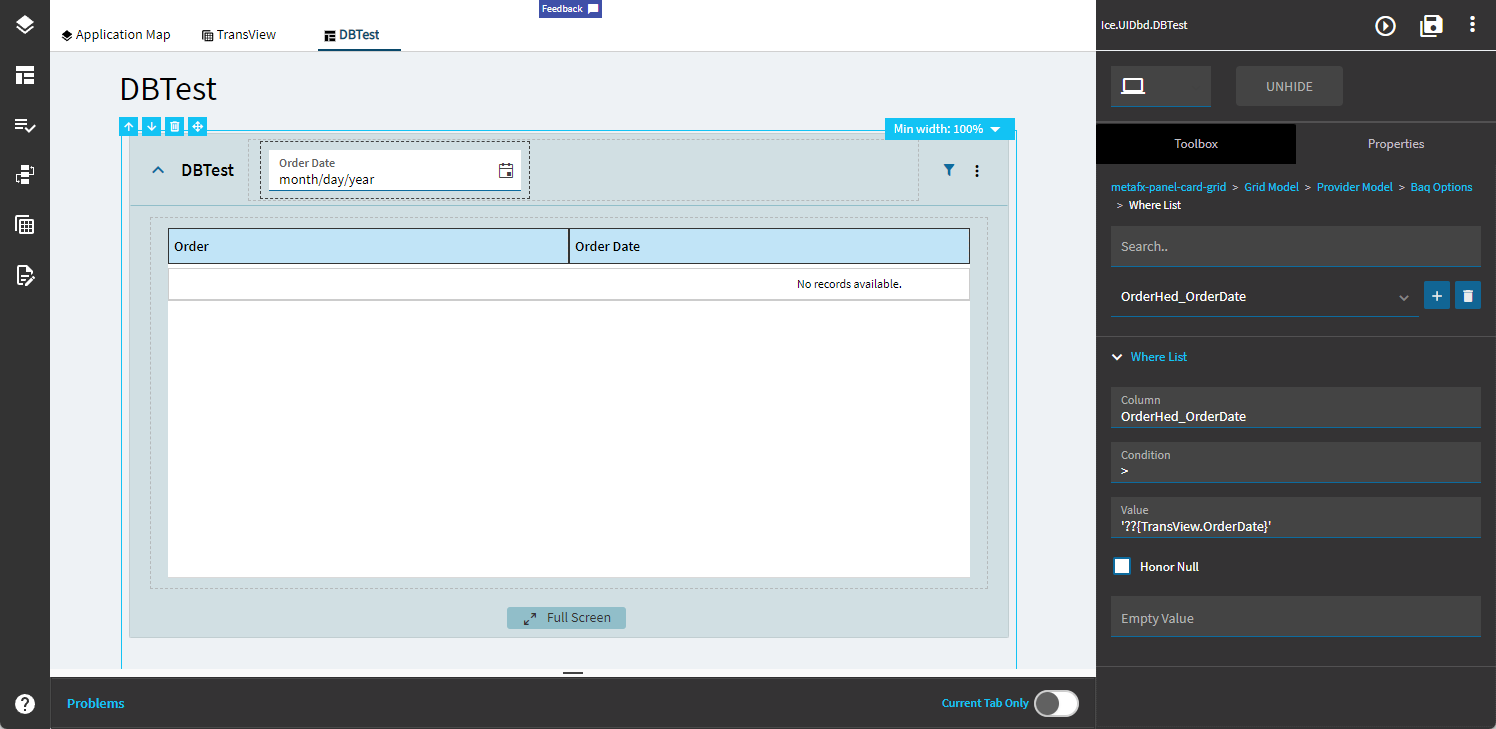1496x729 pixels.
Task: Click the Feedback chat icon
Action: pyautogui.click(x=593, y=9)
